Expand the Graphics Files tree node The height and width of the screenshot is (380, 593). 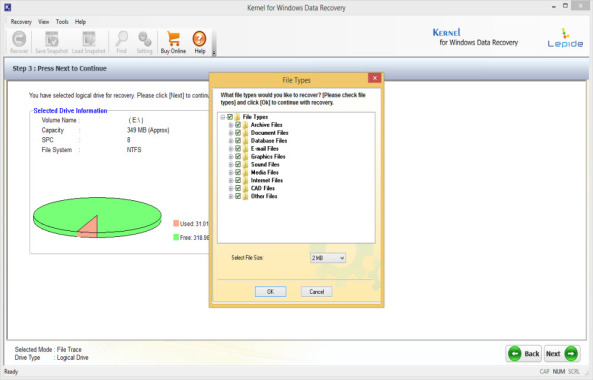pyautogui.click(x=231, y=157)
